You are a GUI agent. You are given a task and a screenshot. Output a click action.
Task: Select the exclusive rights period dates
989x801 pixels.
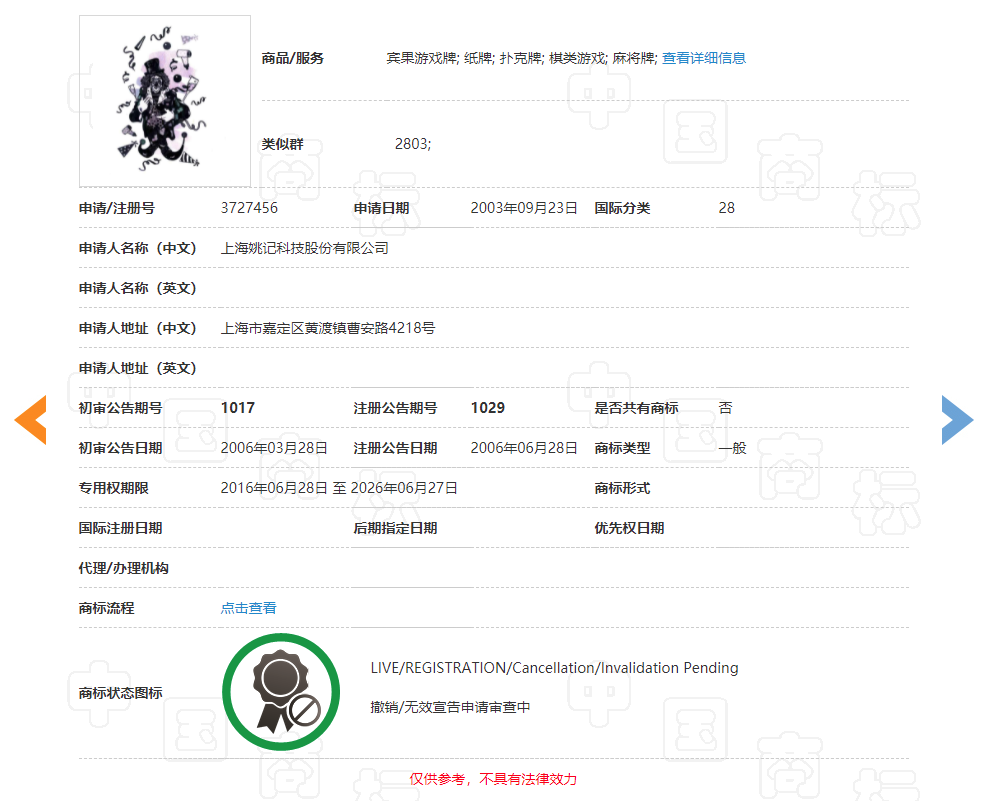[x=340, y=487]
